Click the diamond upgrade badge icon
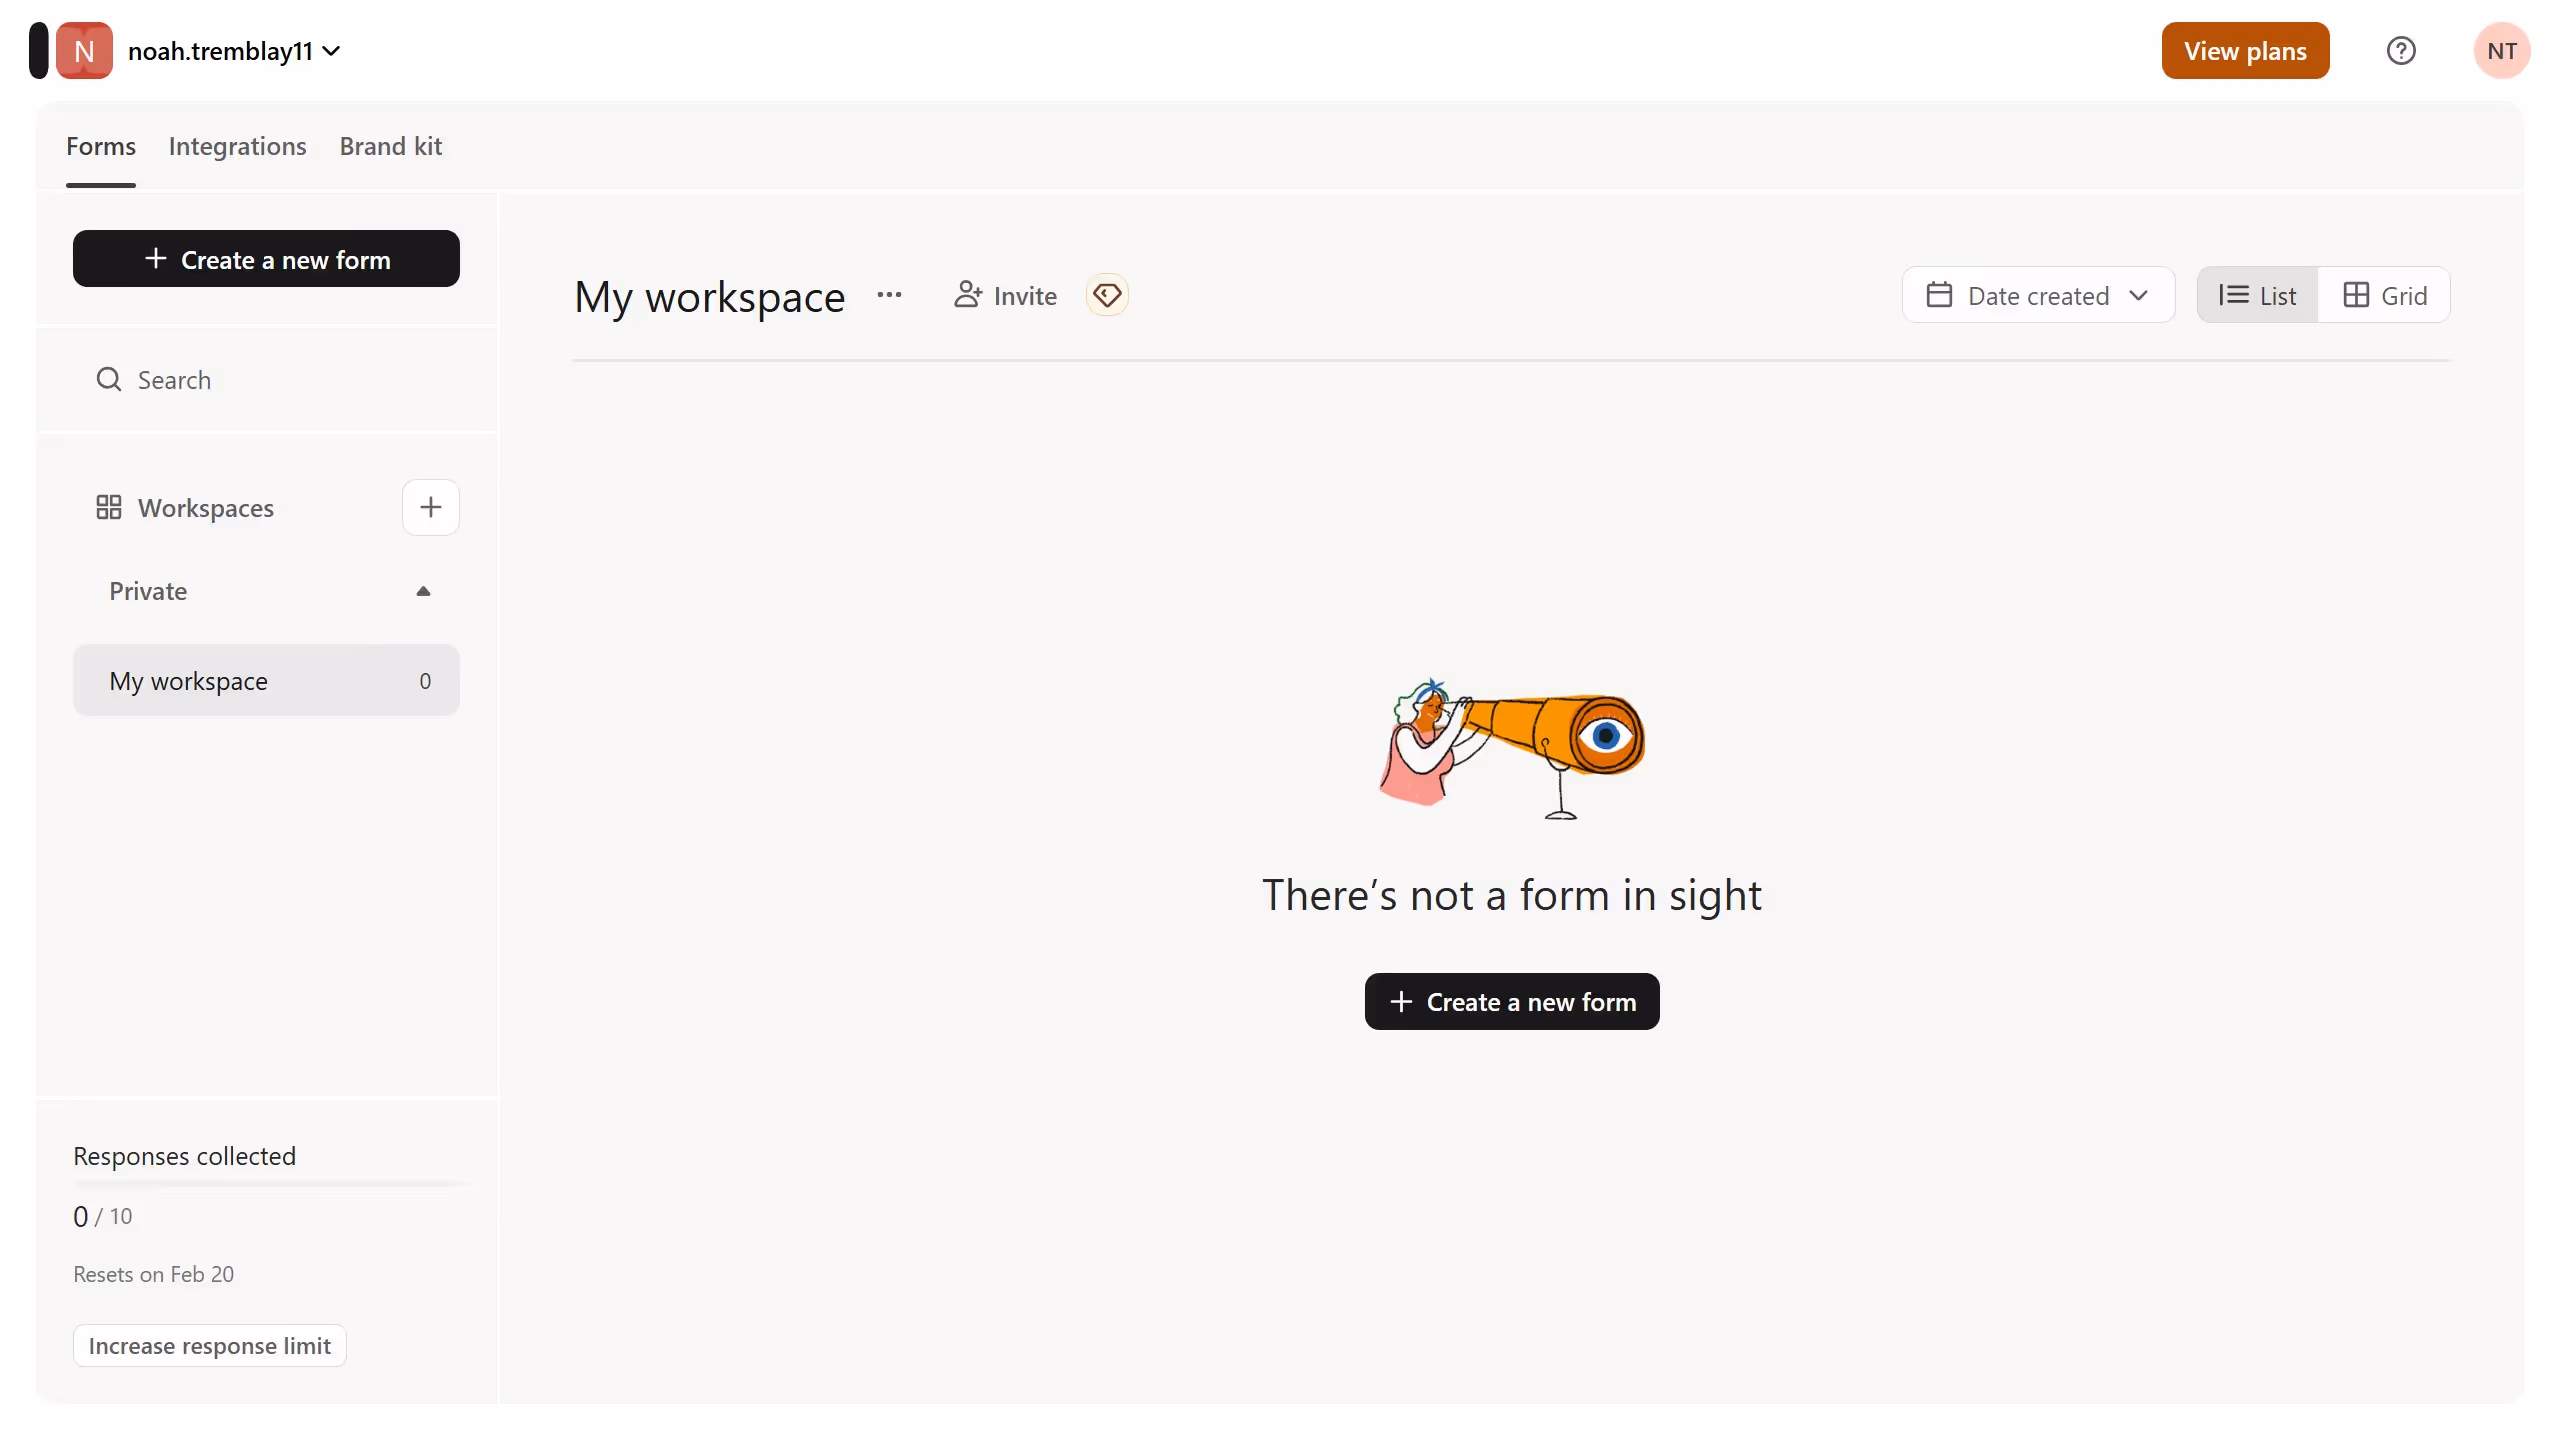The image size is (2560, 1440). click(x=1107, y=295)
